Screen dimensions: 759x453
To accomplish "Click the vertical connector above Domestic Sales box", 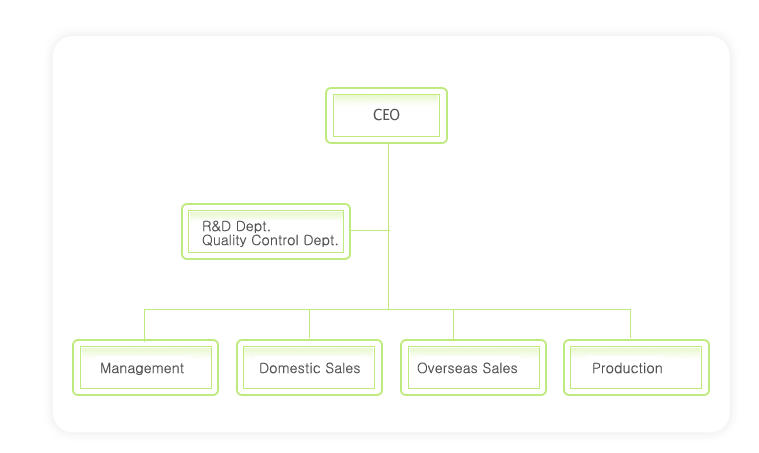I will [309, 324].
